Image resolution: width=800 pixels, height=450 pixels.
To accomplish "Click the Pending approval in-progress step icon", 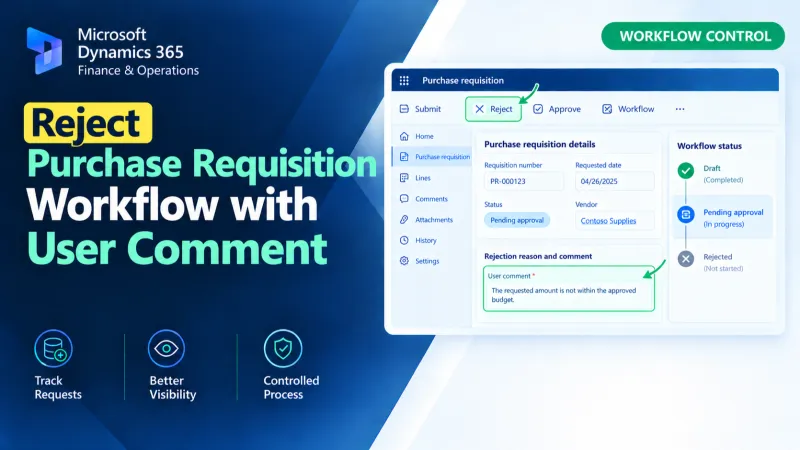I will pos(686,215).
